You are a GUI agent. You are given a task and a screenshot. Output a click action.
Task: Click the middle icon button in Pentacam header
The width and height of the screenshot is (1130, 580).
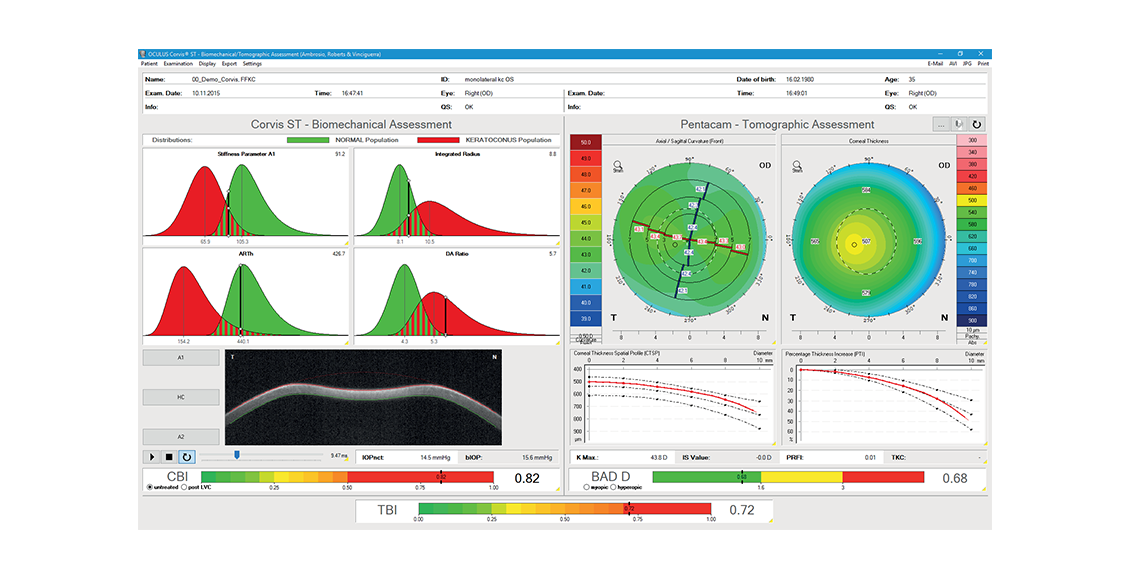(x=959, y=125)
